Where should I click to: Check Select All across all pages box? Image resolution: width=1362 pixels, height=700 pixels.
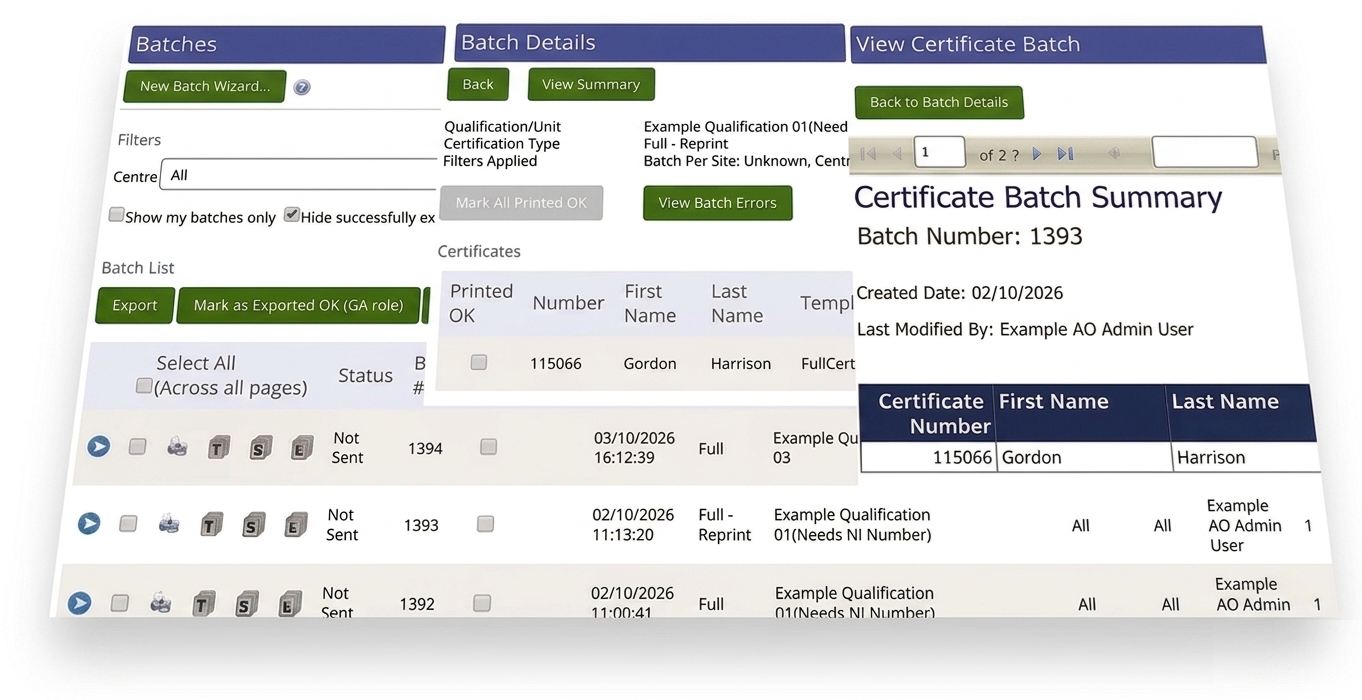tap(144, 386)
